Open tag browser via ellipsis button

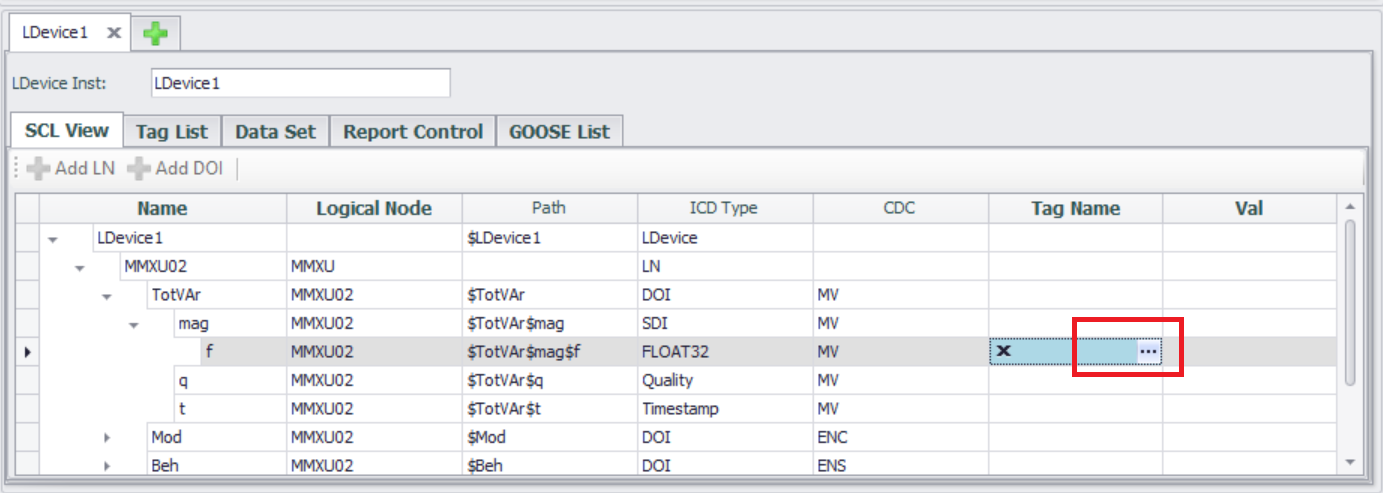coord(1148,351)
